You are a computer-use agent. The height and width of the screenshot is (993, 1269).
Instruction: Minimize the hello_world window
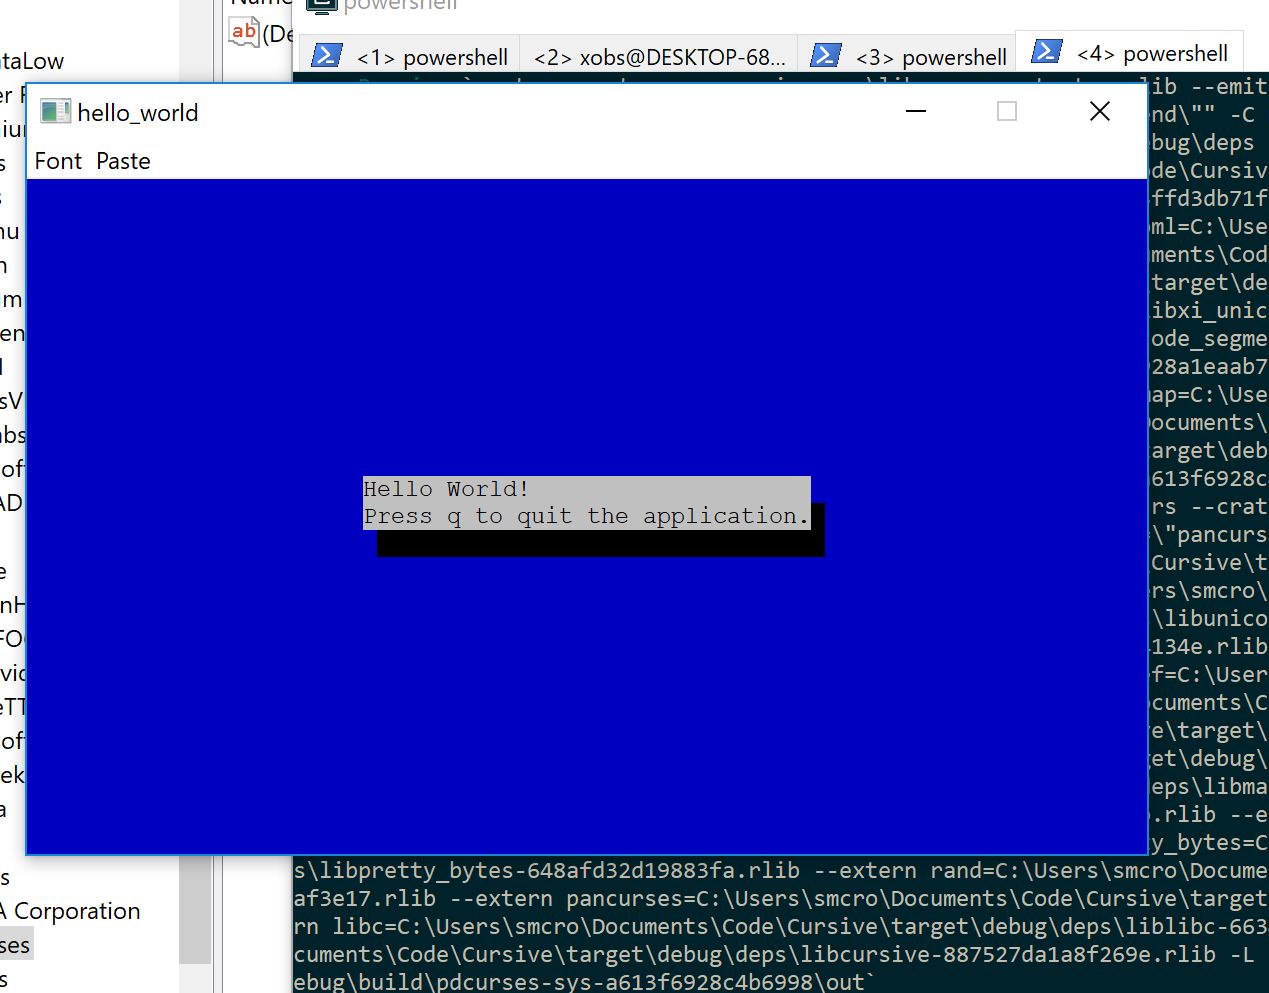(915, 111)
